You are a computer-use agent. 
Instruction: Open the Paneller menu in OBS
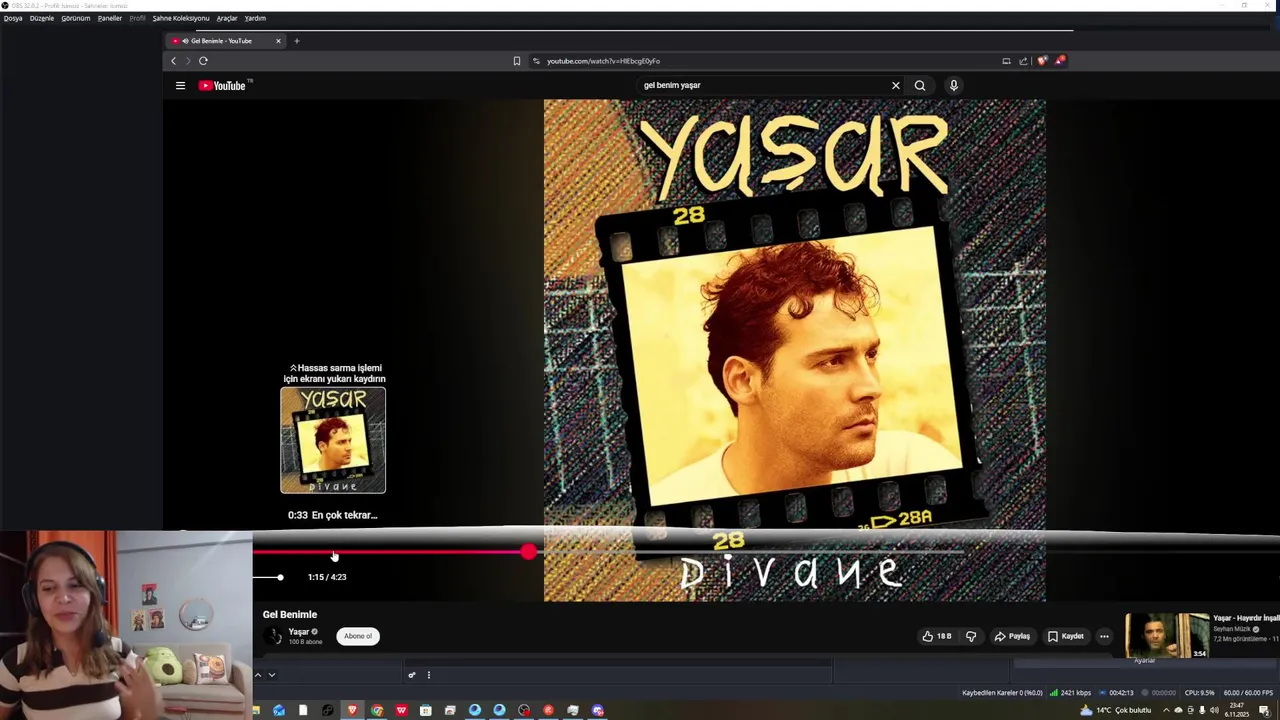(110, 18)
